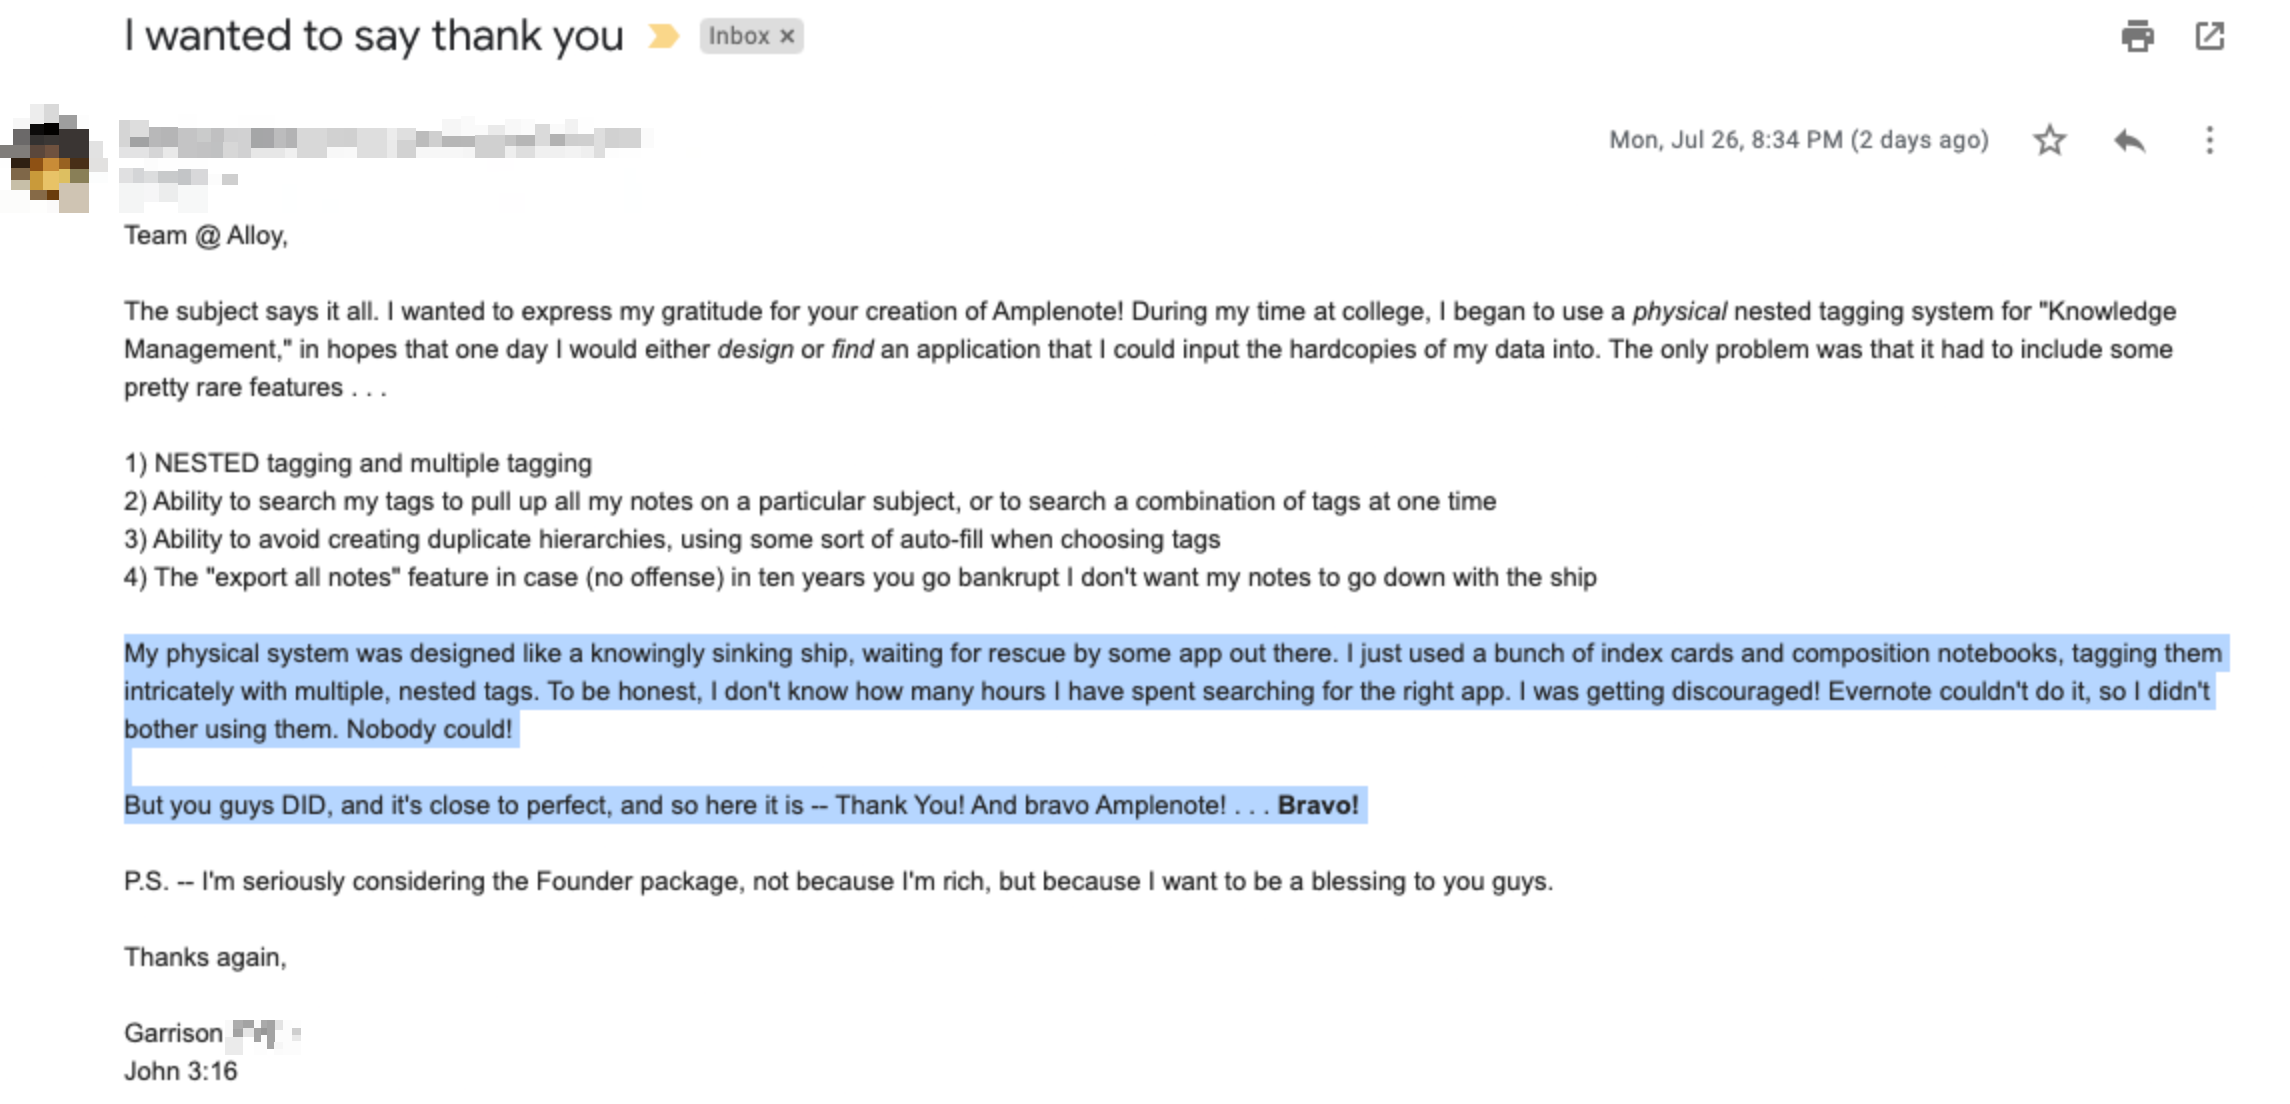Click the 'P.S.' line about Founder package
This screenshot has height=1104, width=2290.
click(838, 881)
